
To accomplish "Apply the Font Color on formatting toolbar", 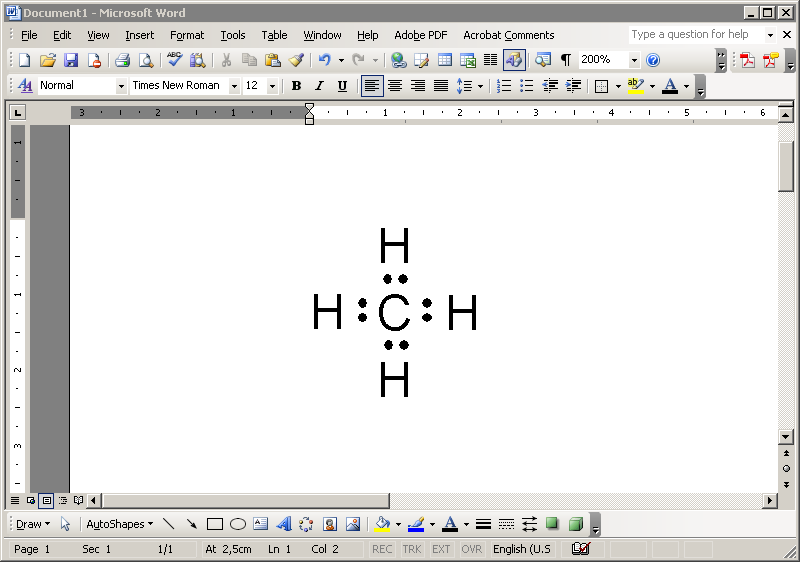I will [x=670, y=86].
